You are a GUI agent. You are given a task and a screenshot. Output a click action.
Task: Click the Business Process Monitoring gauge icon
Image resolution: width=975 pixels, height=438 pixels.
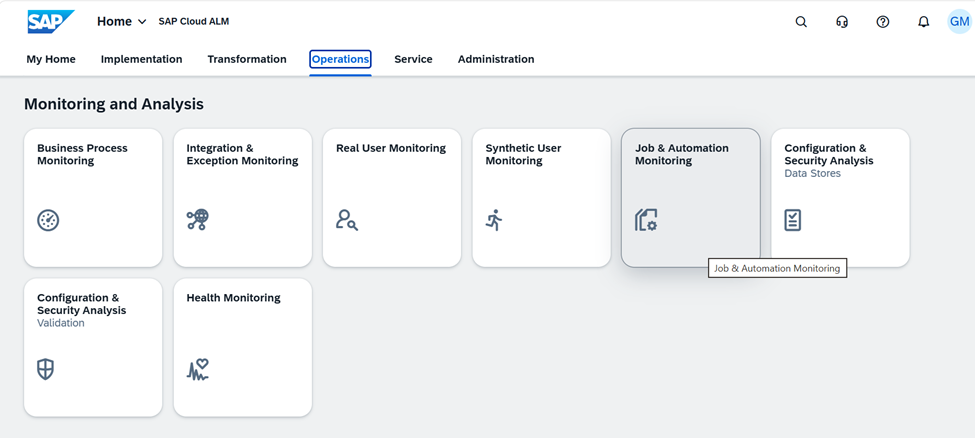48,220
